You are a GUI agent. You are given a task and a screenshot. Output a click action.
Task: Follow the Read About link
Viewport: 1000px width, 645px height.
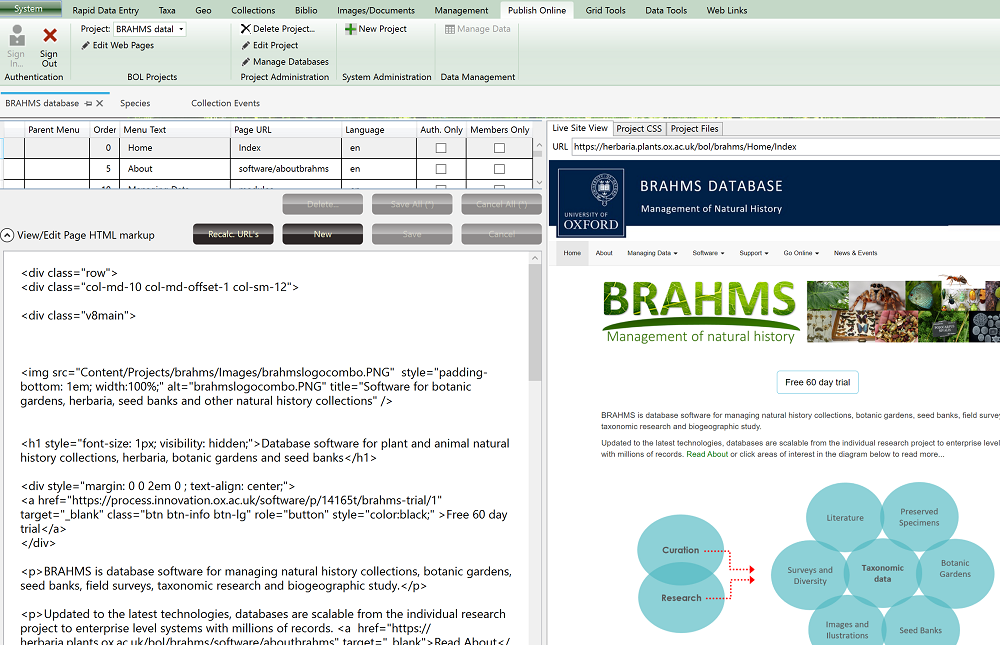point(707,455)
